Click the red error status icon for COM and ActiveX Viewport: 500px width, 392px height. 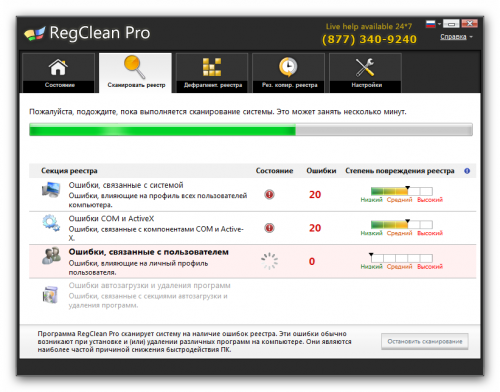pos(269,228)
